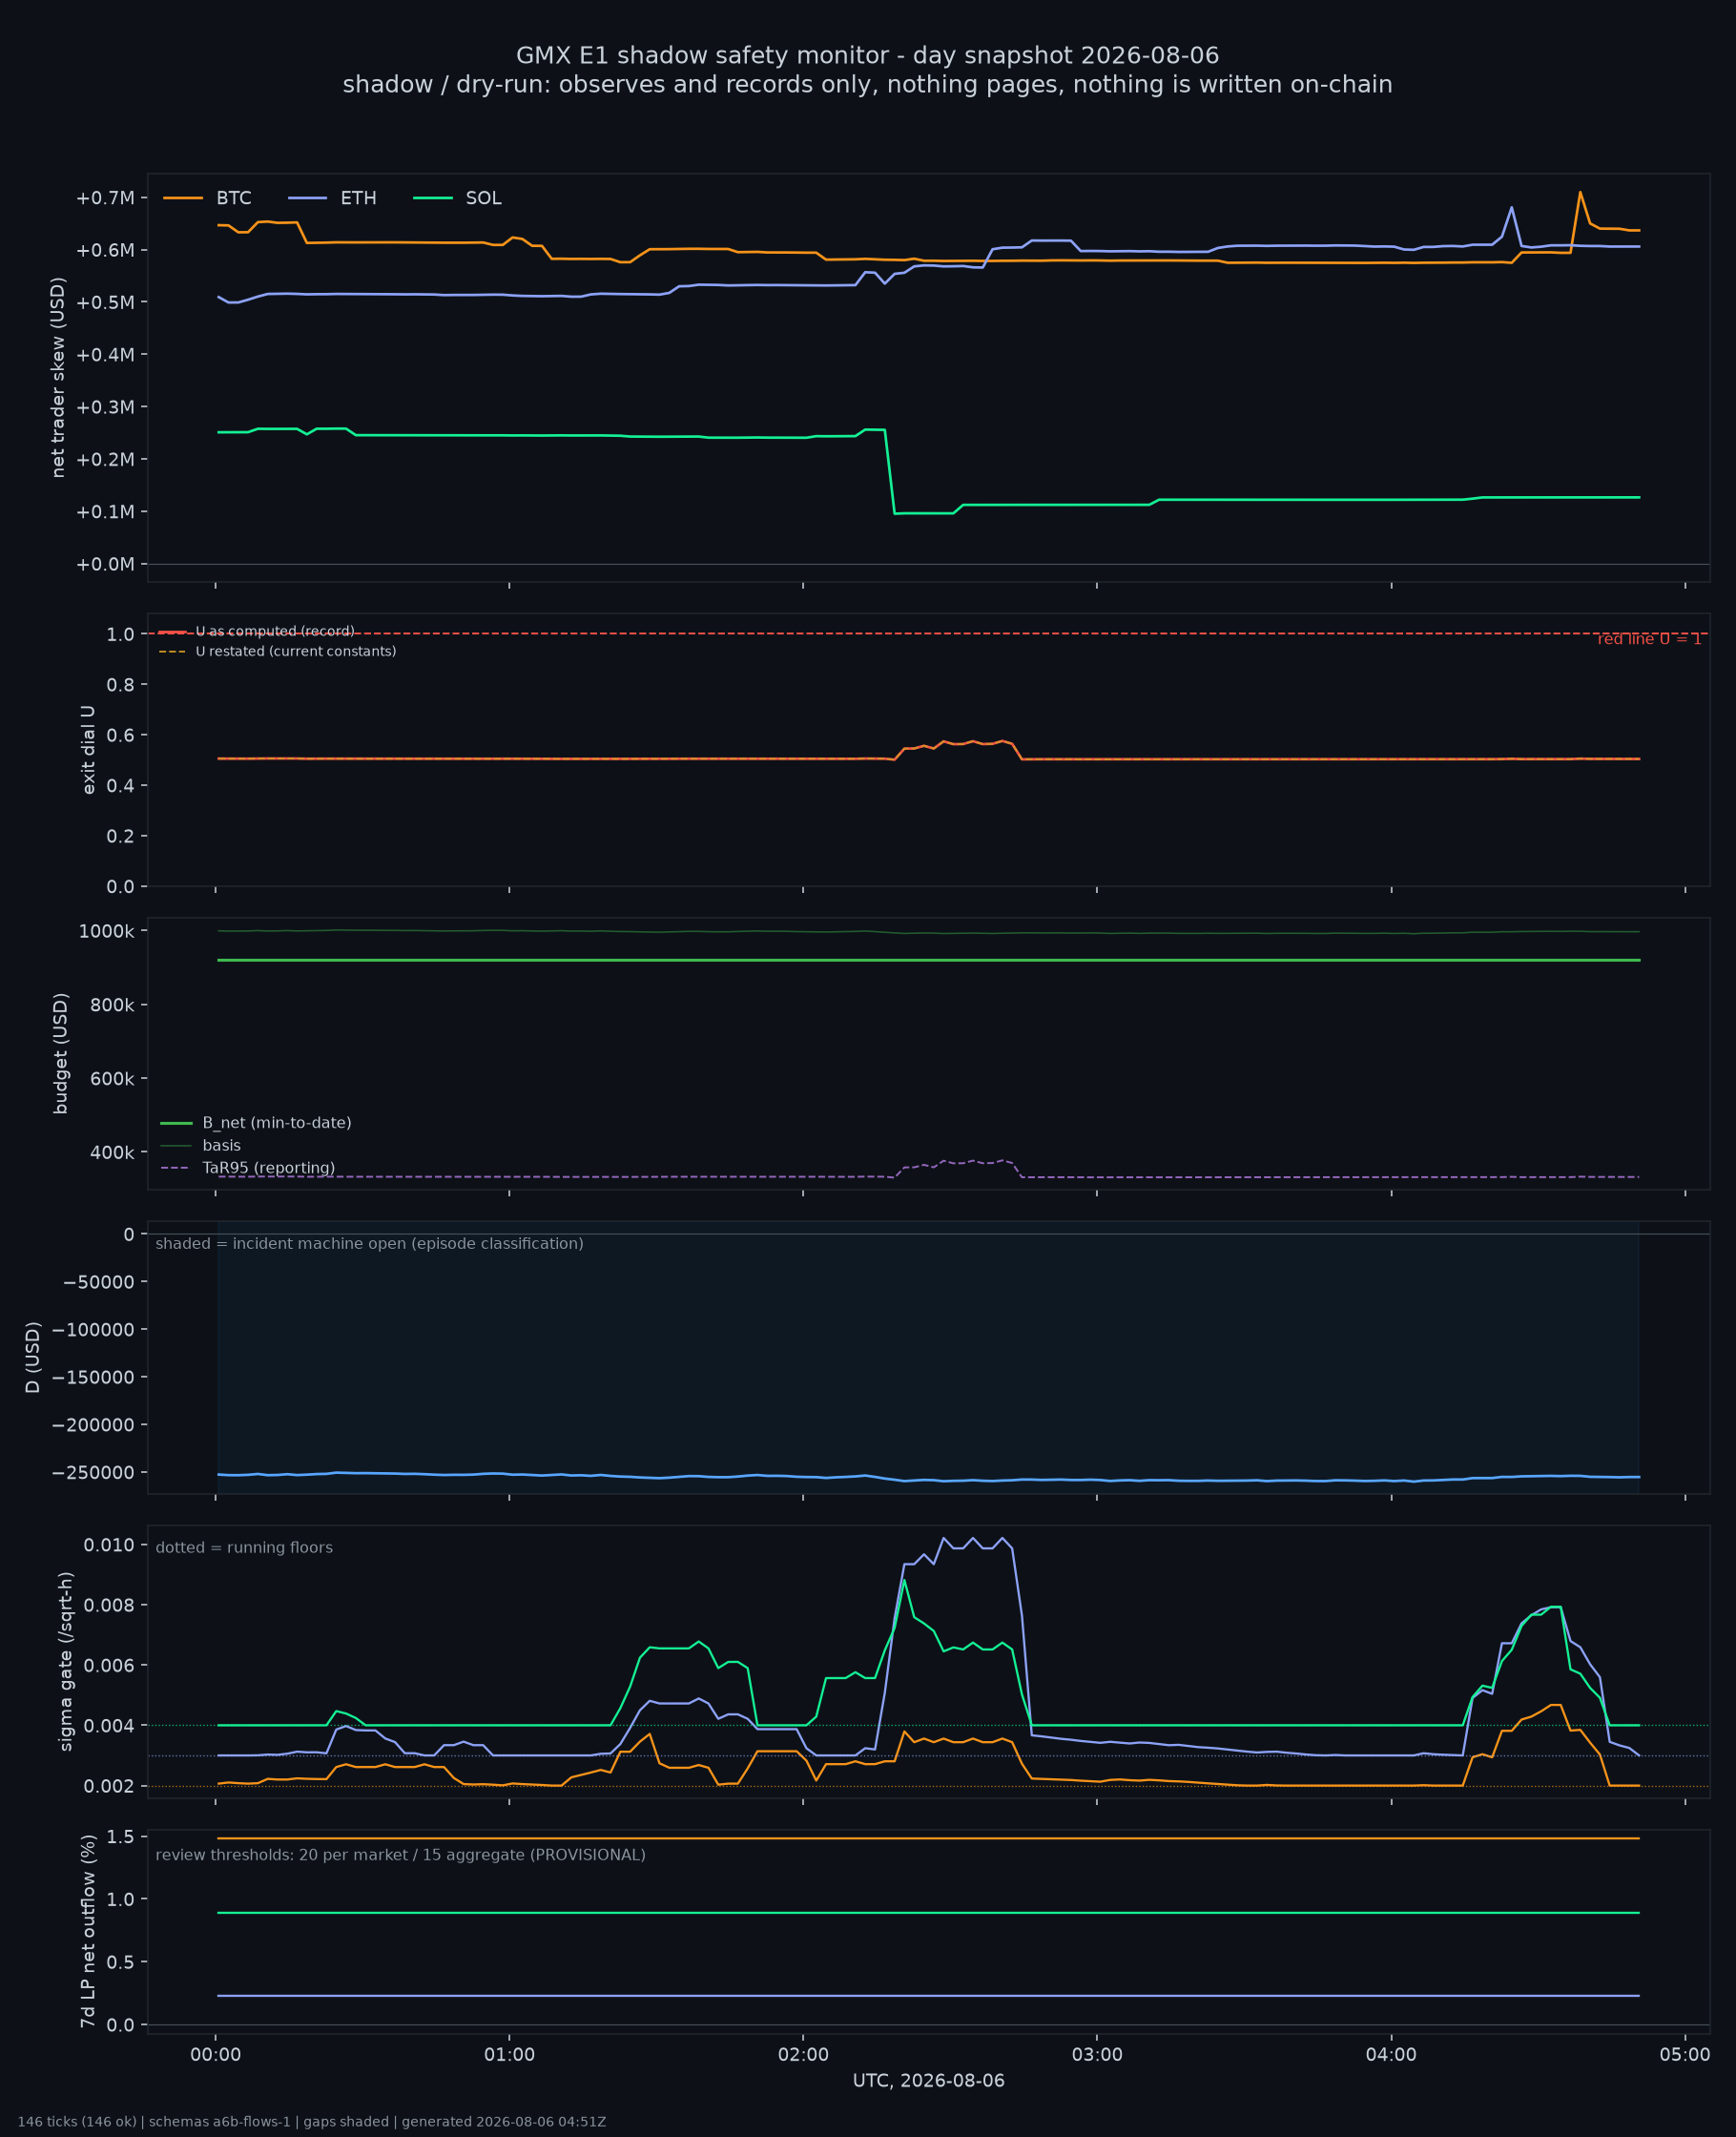The height and width of the screenshot is (2137, 1736).
Task: Click the 'shaded = incident machine open' note
Action: click(x=369, y=1243)
